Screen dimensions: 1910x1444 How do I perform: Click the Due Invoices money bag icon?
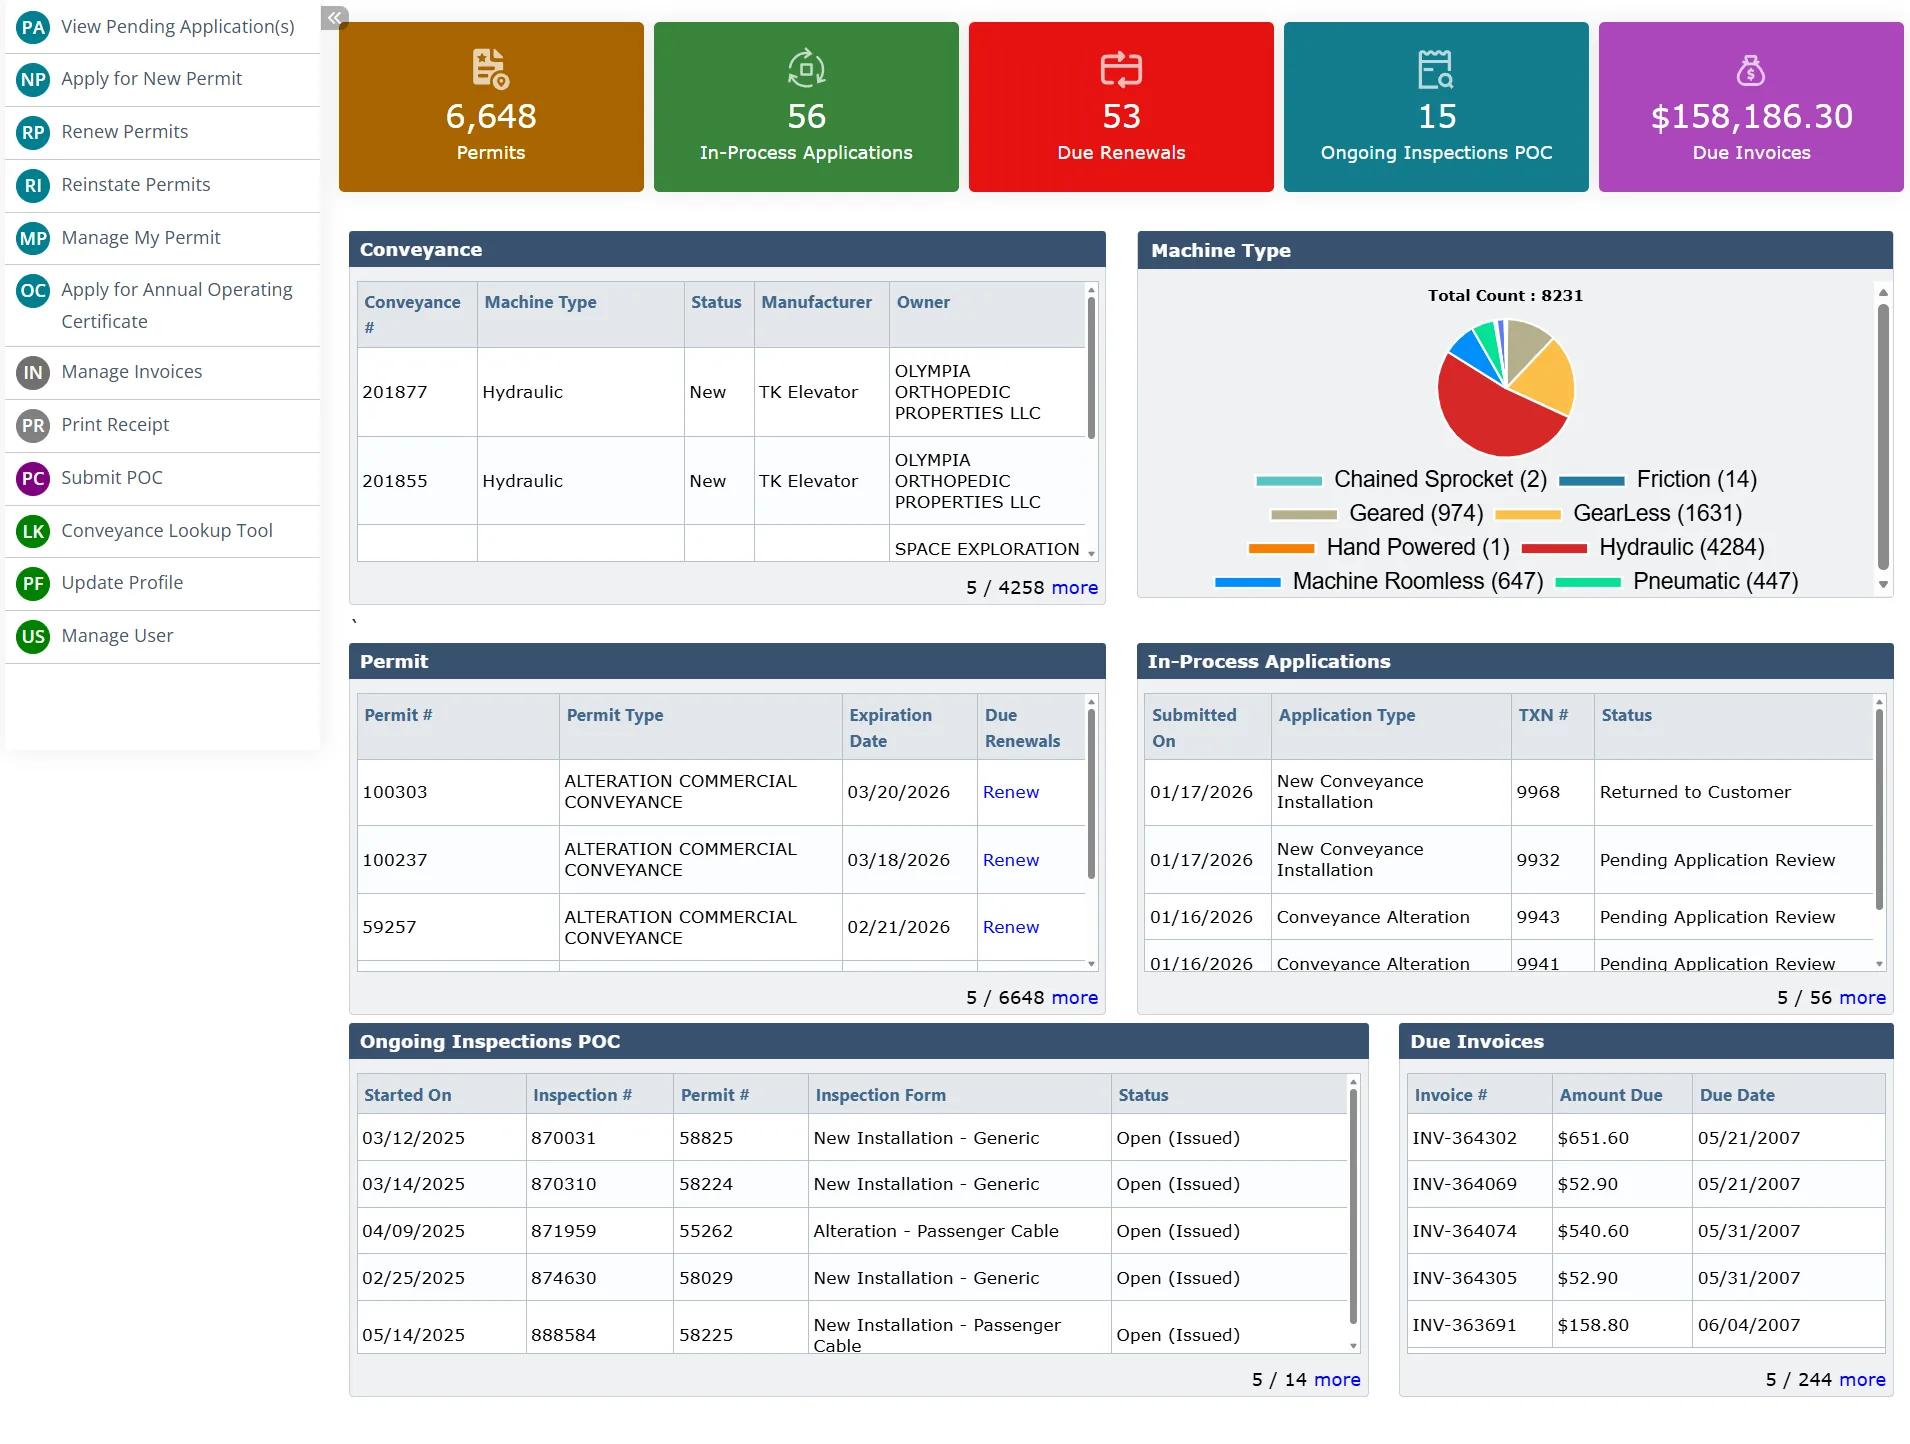click(x=1751, y=70)
